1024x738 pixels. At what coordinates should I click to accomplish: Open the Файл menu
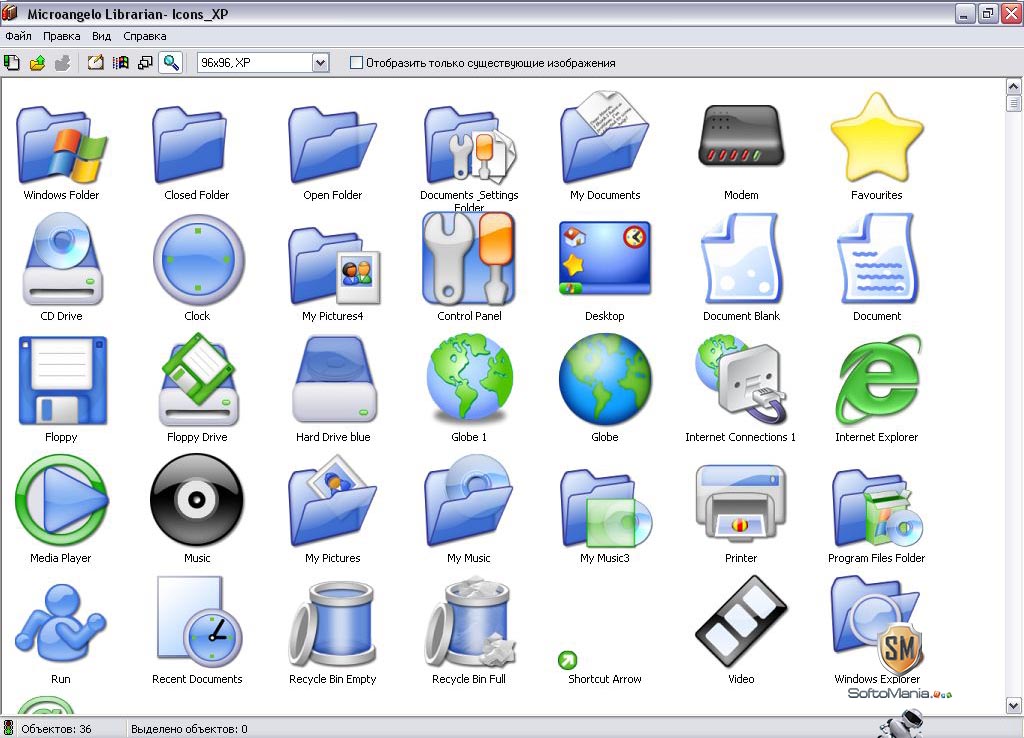[18, 36]
